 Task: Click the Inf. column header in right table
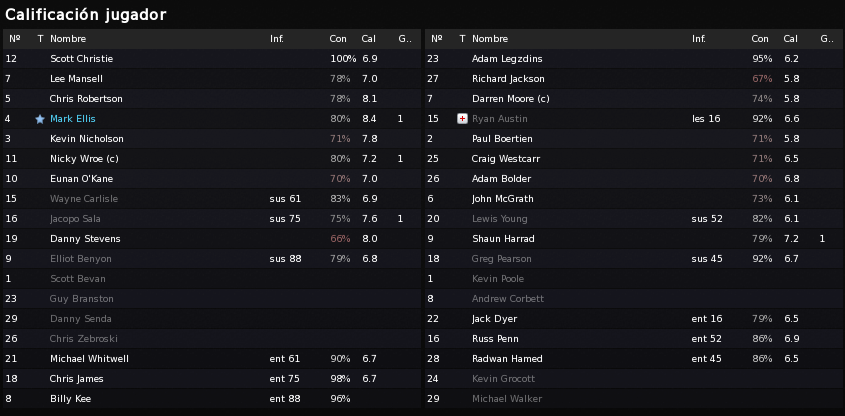click(x=698, y=39)
